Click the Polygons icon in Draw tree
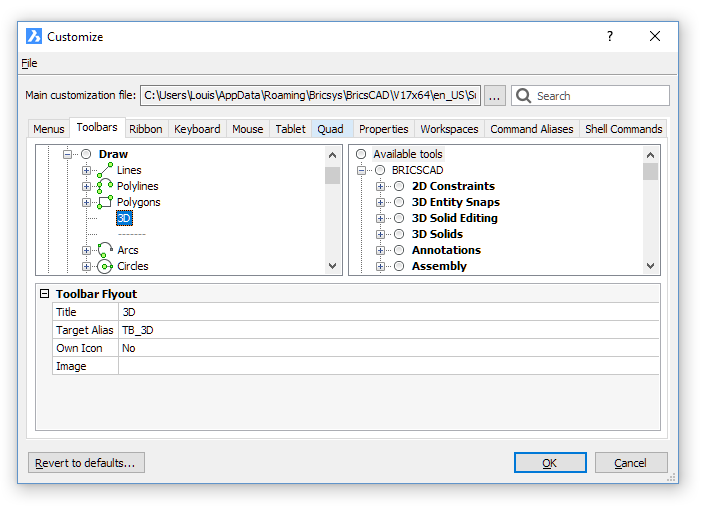705x509 pixels. (105, 202)
